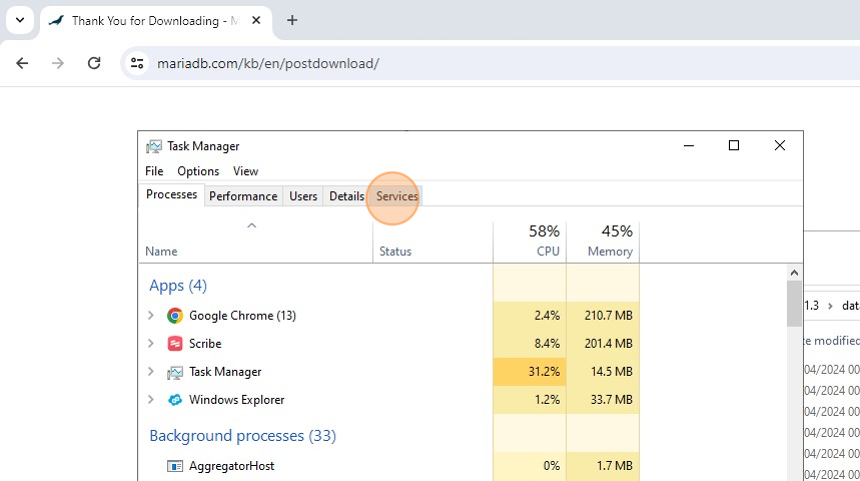Click the Google Chrome app icon
The image size is (860, 481).
coord(175,316)
